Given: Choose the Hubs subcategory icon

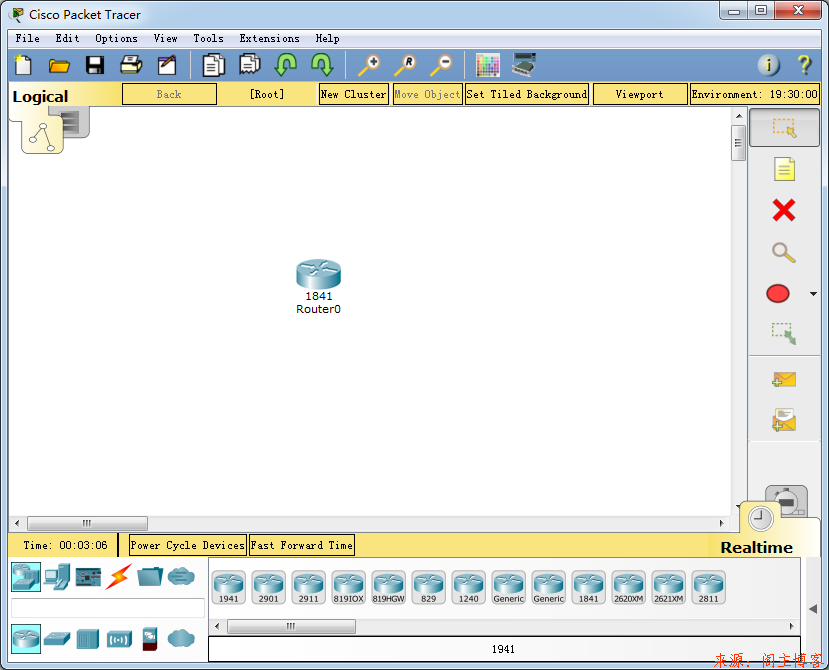Looking at the screenshot, I should coord(88,639).
